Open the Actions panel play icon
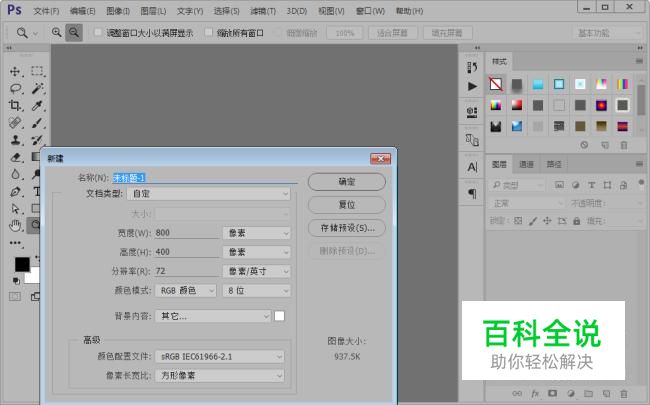 [472, 86]
